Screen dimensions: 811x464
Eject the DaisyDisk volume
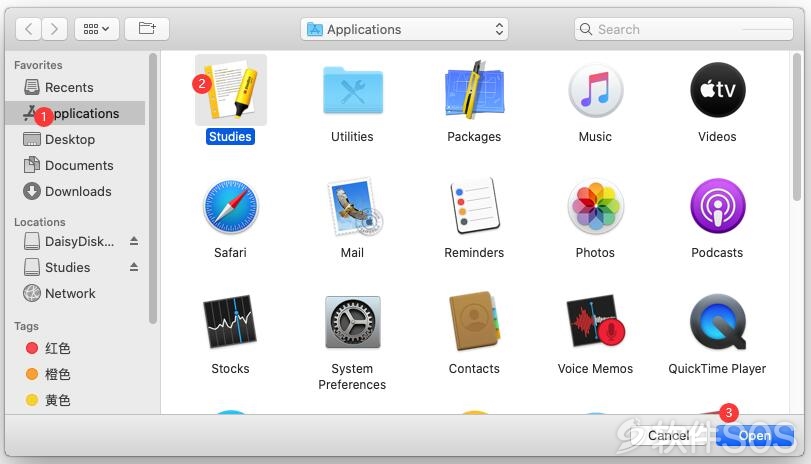(134, 241)
